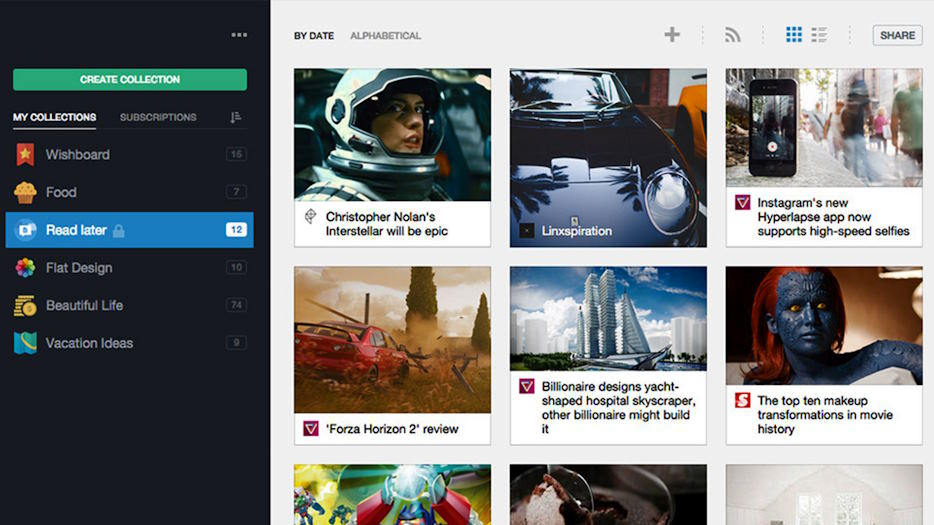Click Read later count badge 12
The height and width of the screenshot is (525, 934).
(x=236, y=229)
